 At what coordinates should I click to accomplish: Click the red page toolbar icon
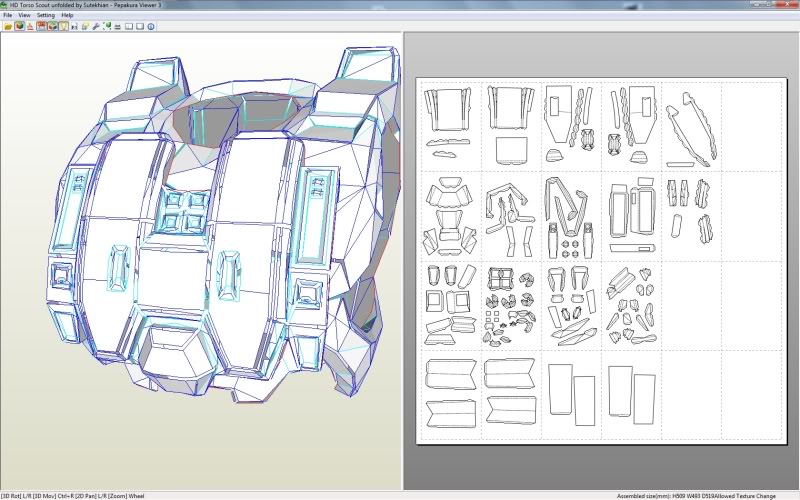pyautogui.click(x=41, y=27)
